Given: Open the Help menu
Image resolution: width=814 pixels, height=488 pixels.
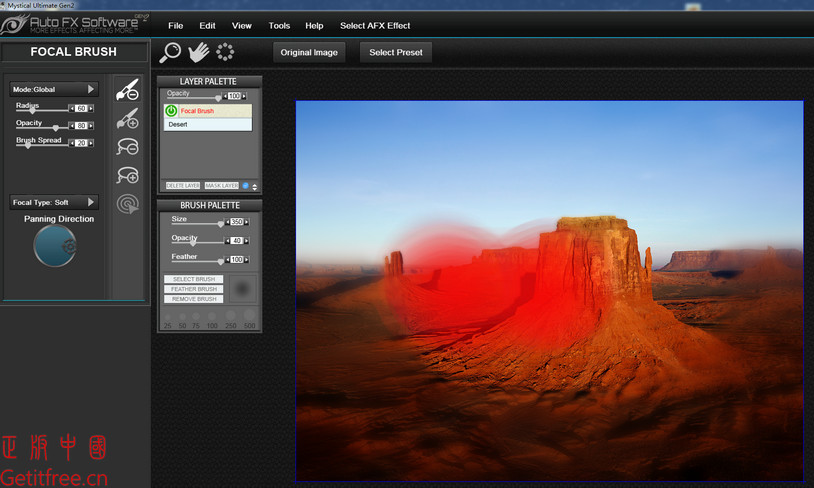Looking at the screenshot, I should coord(314,25).
